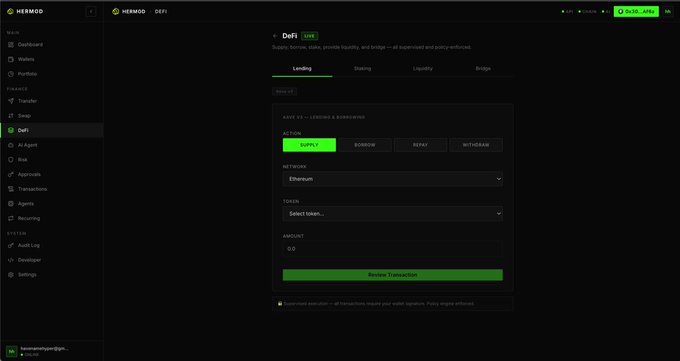Screen dimensions: 680x361
Task: Open the Transactions menu item
Action: coord(52,189)
